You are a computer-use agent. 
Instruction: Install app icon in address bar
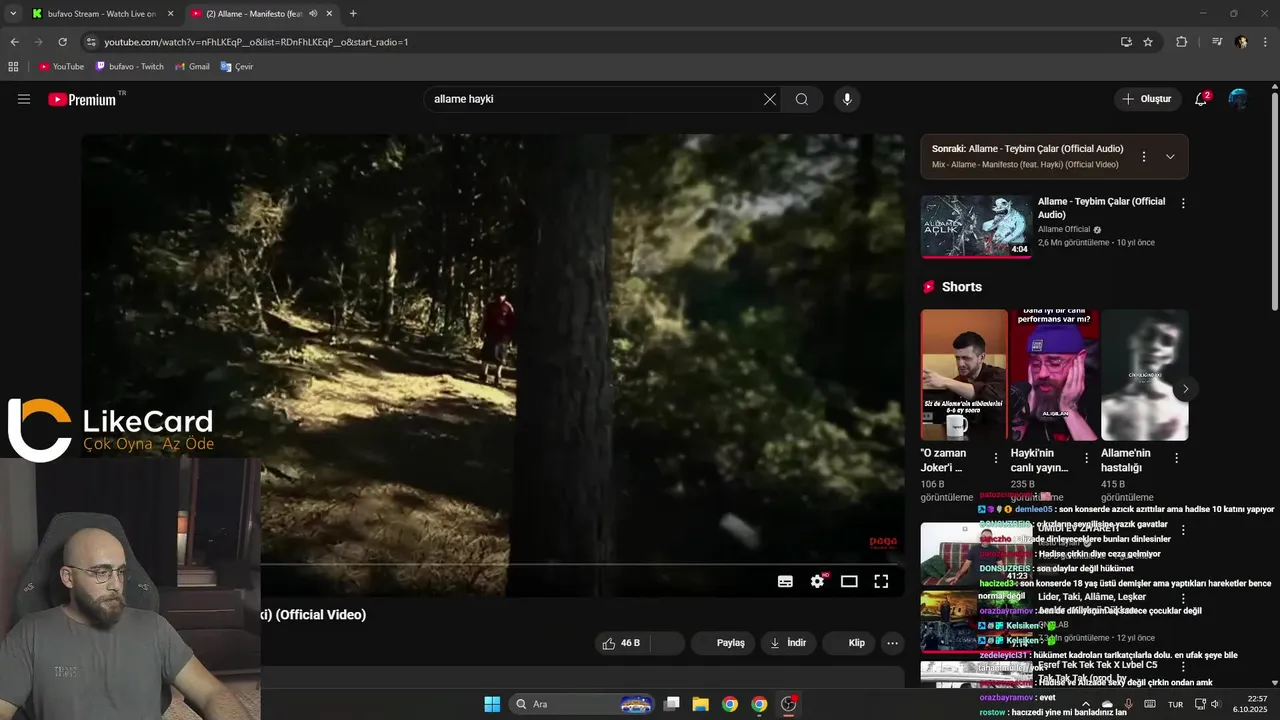[x=1126, y=42]
